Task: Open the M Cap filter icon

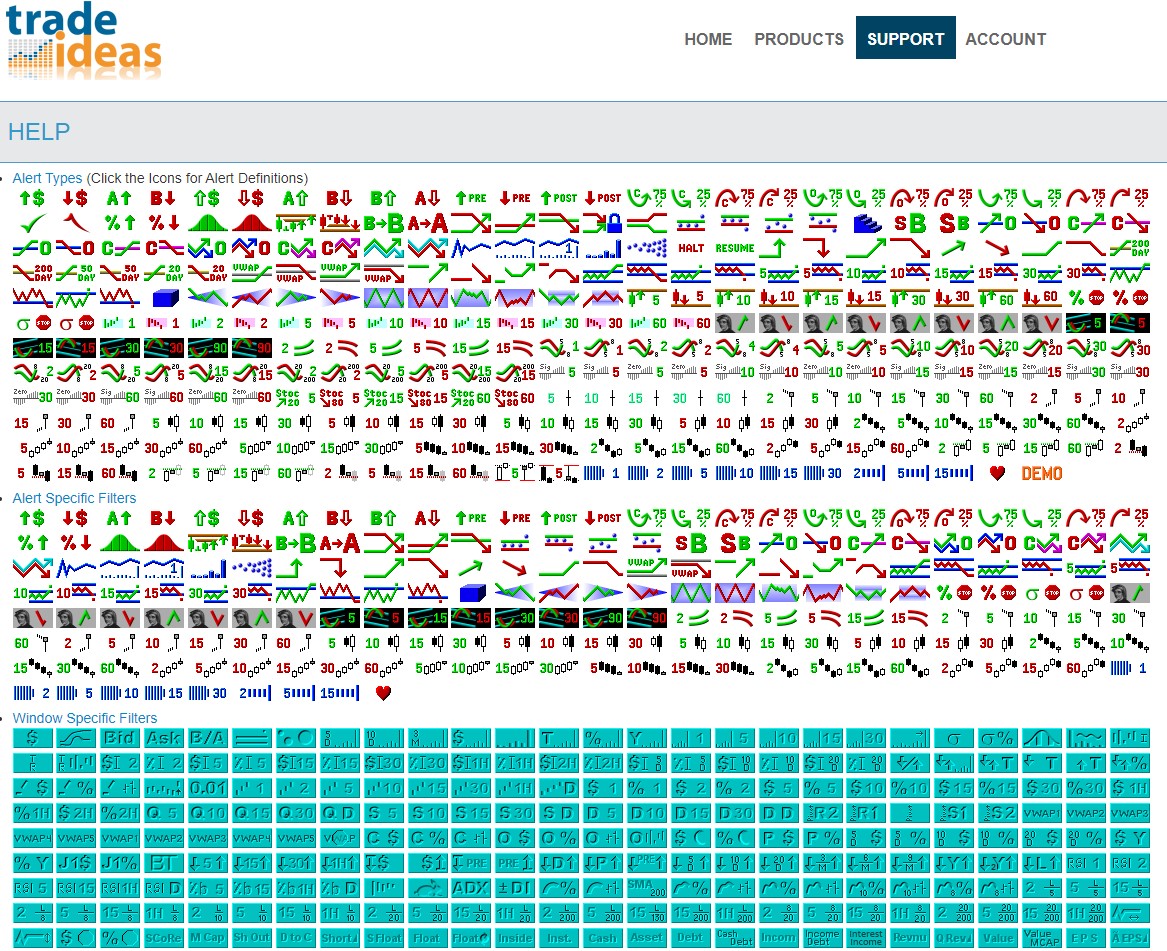Action: click(208, 938)
